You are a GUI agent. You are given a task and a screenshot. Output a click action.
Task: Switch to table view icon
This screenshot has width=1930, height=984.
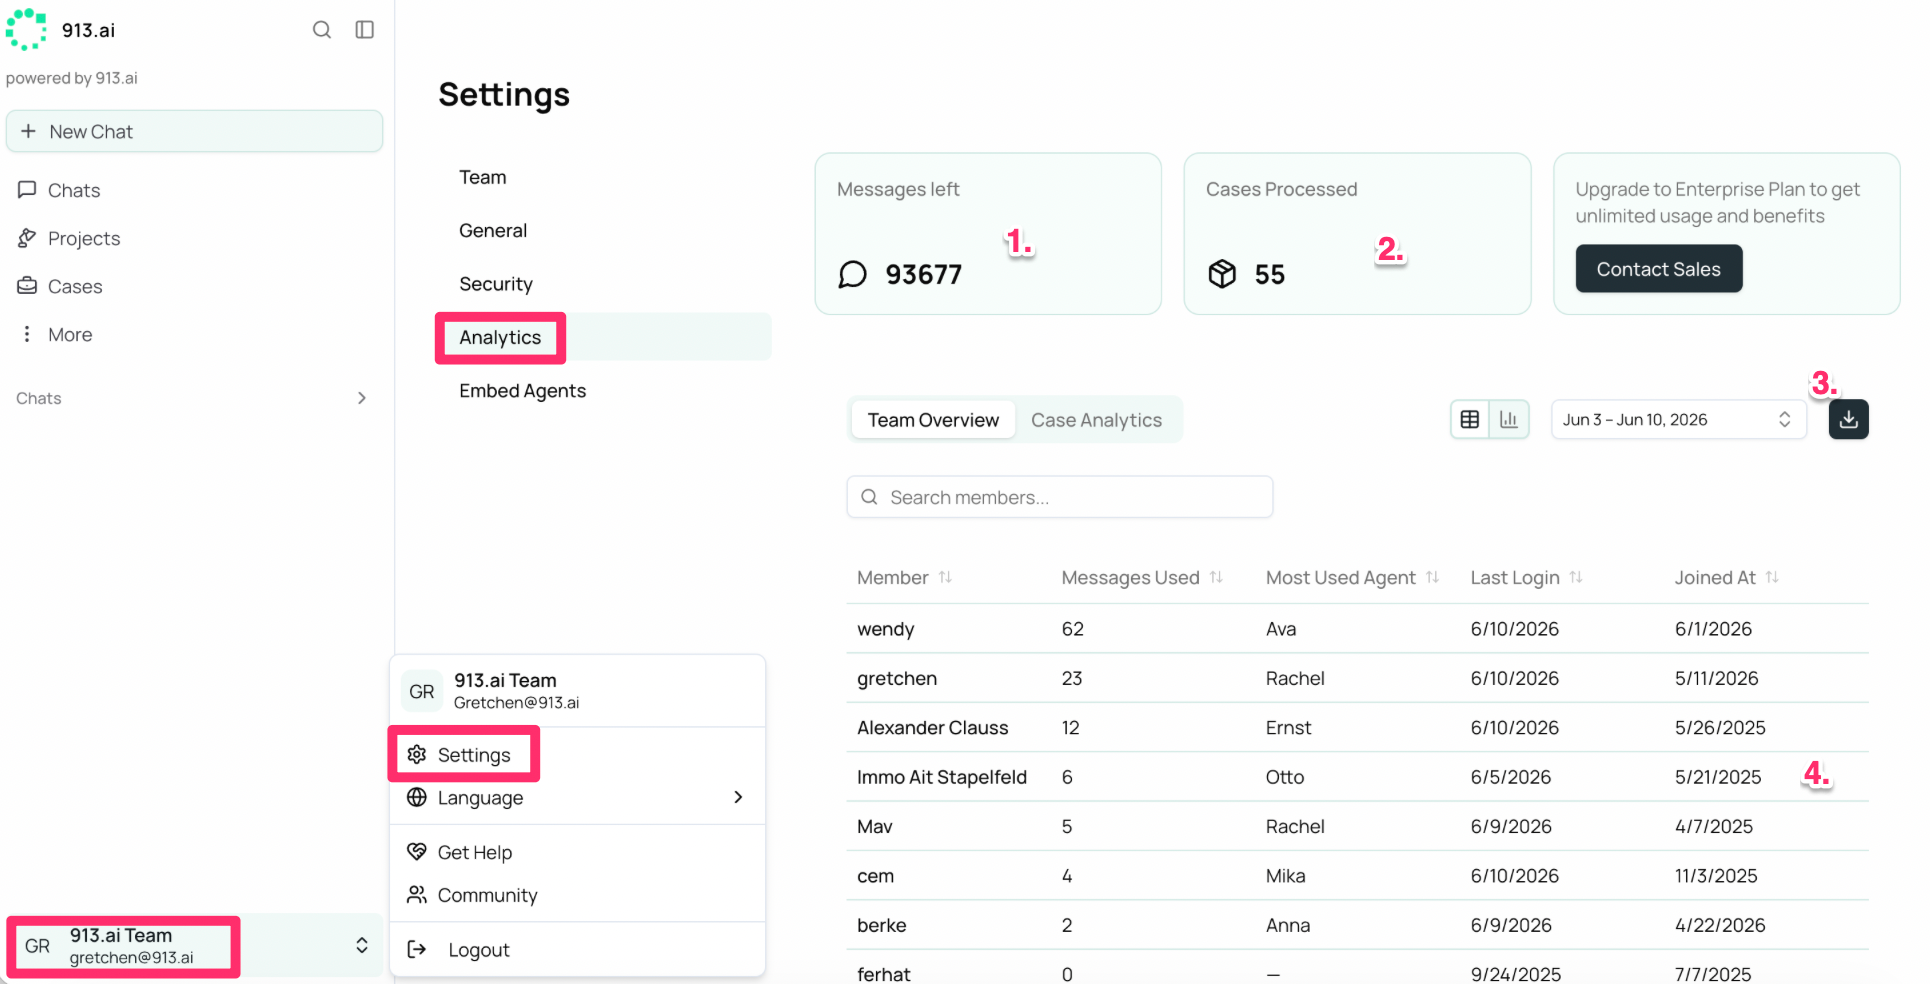click(x=1470, y=419)
